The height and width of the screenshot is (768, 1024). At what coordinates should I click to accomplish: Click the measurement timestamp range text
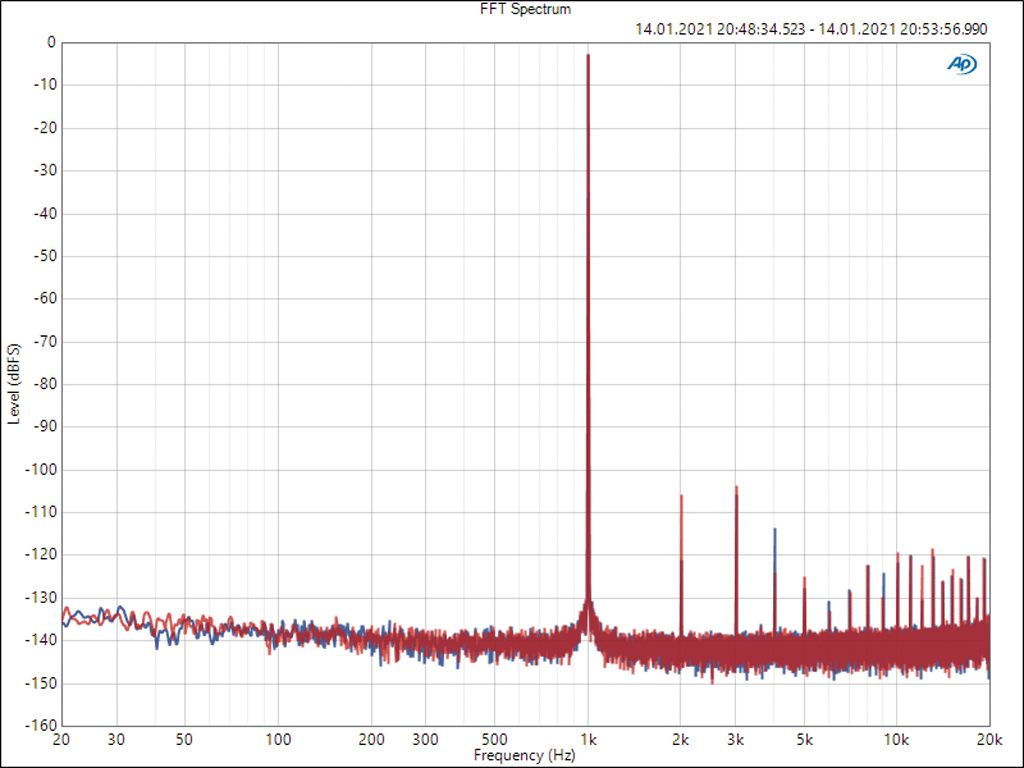click(811, 29)
